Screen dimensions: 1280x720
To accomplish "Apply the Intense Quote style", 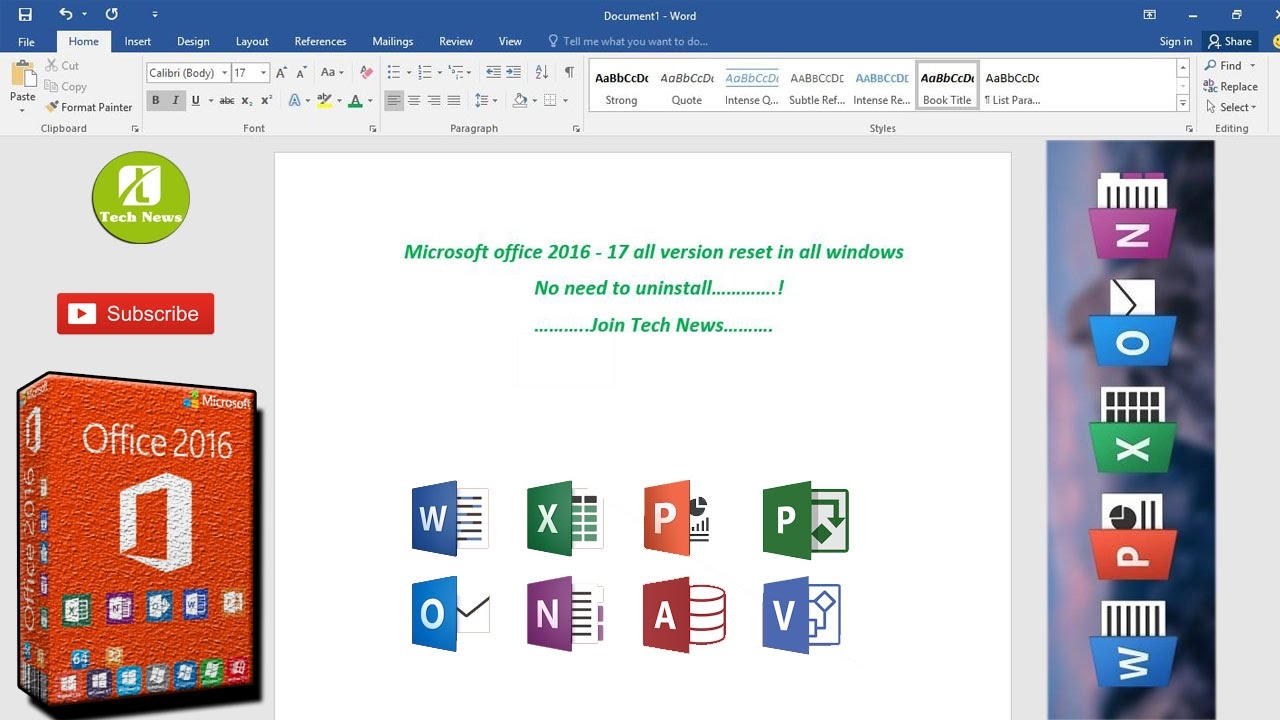I will (752, 87).
